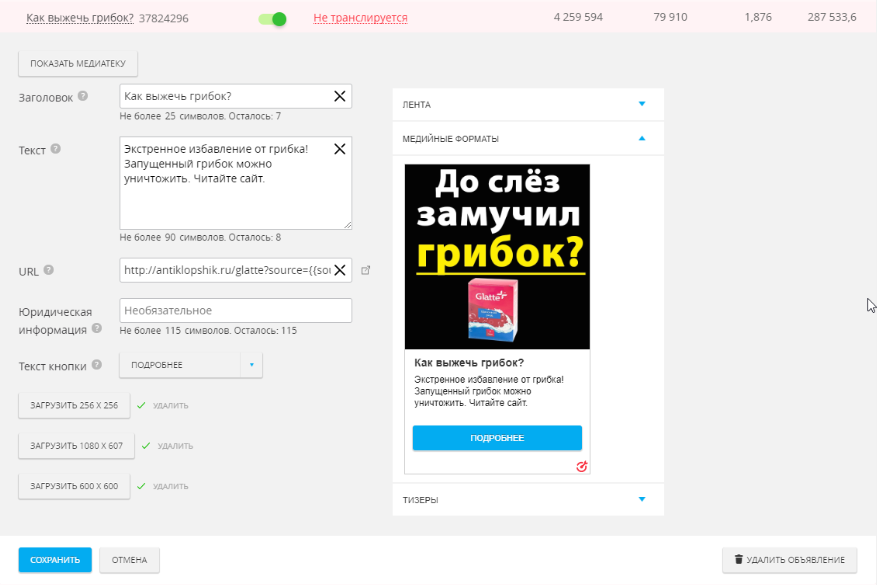Click the impressions value 4 259 594
This screenshot has height=585, width=877.
pyautogui.click(x=578, y=17)
